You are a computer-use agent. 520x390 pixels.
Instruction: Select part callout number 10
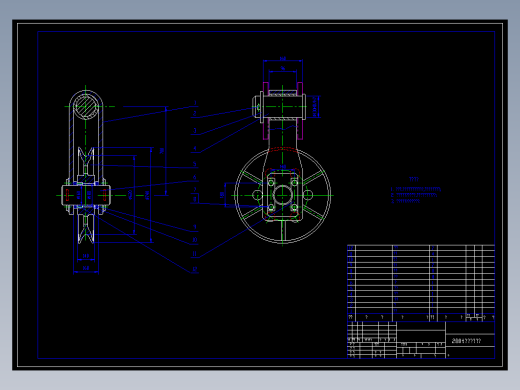click(195, 240)
